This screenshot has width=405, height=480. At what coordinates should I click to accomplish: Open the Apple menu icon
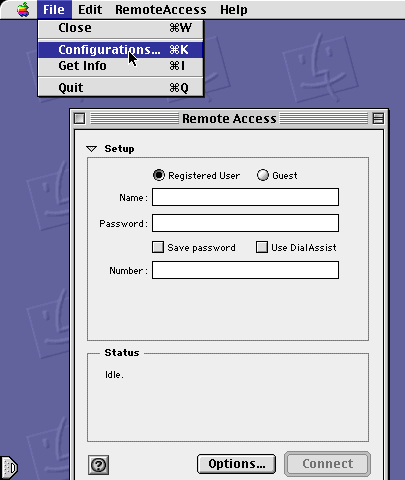point(23,9)
